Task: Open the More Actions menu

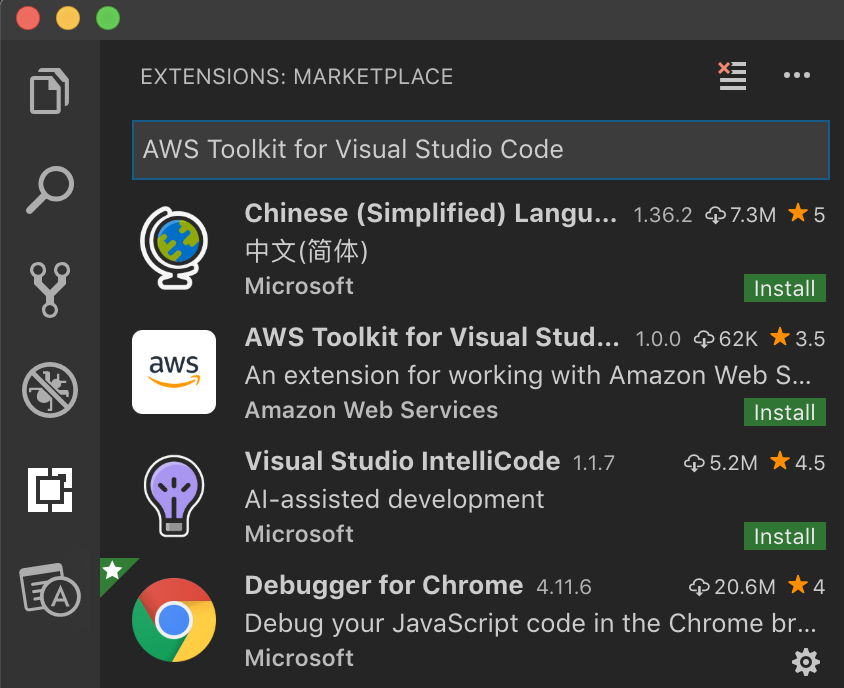Action: point(797,76)
